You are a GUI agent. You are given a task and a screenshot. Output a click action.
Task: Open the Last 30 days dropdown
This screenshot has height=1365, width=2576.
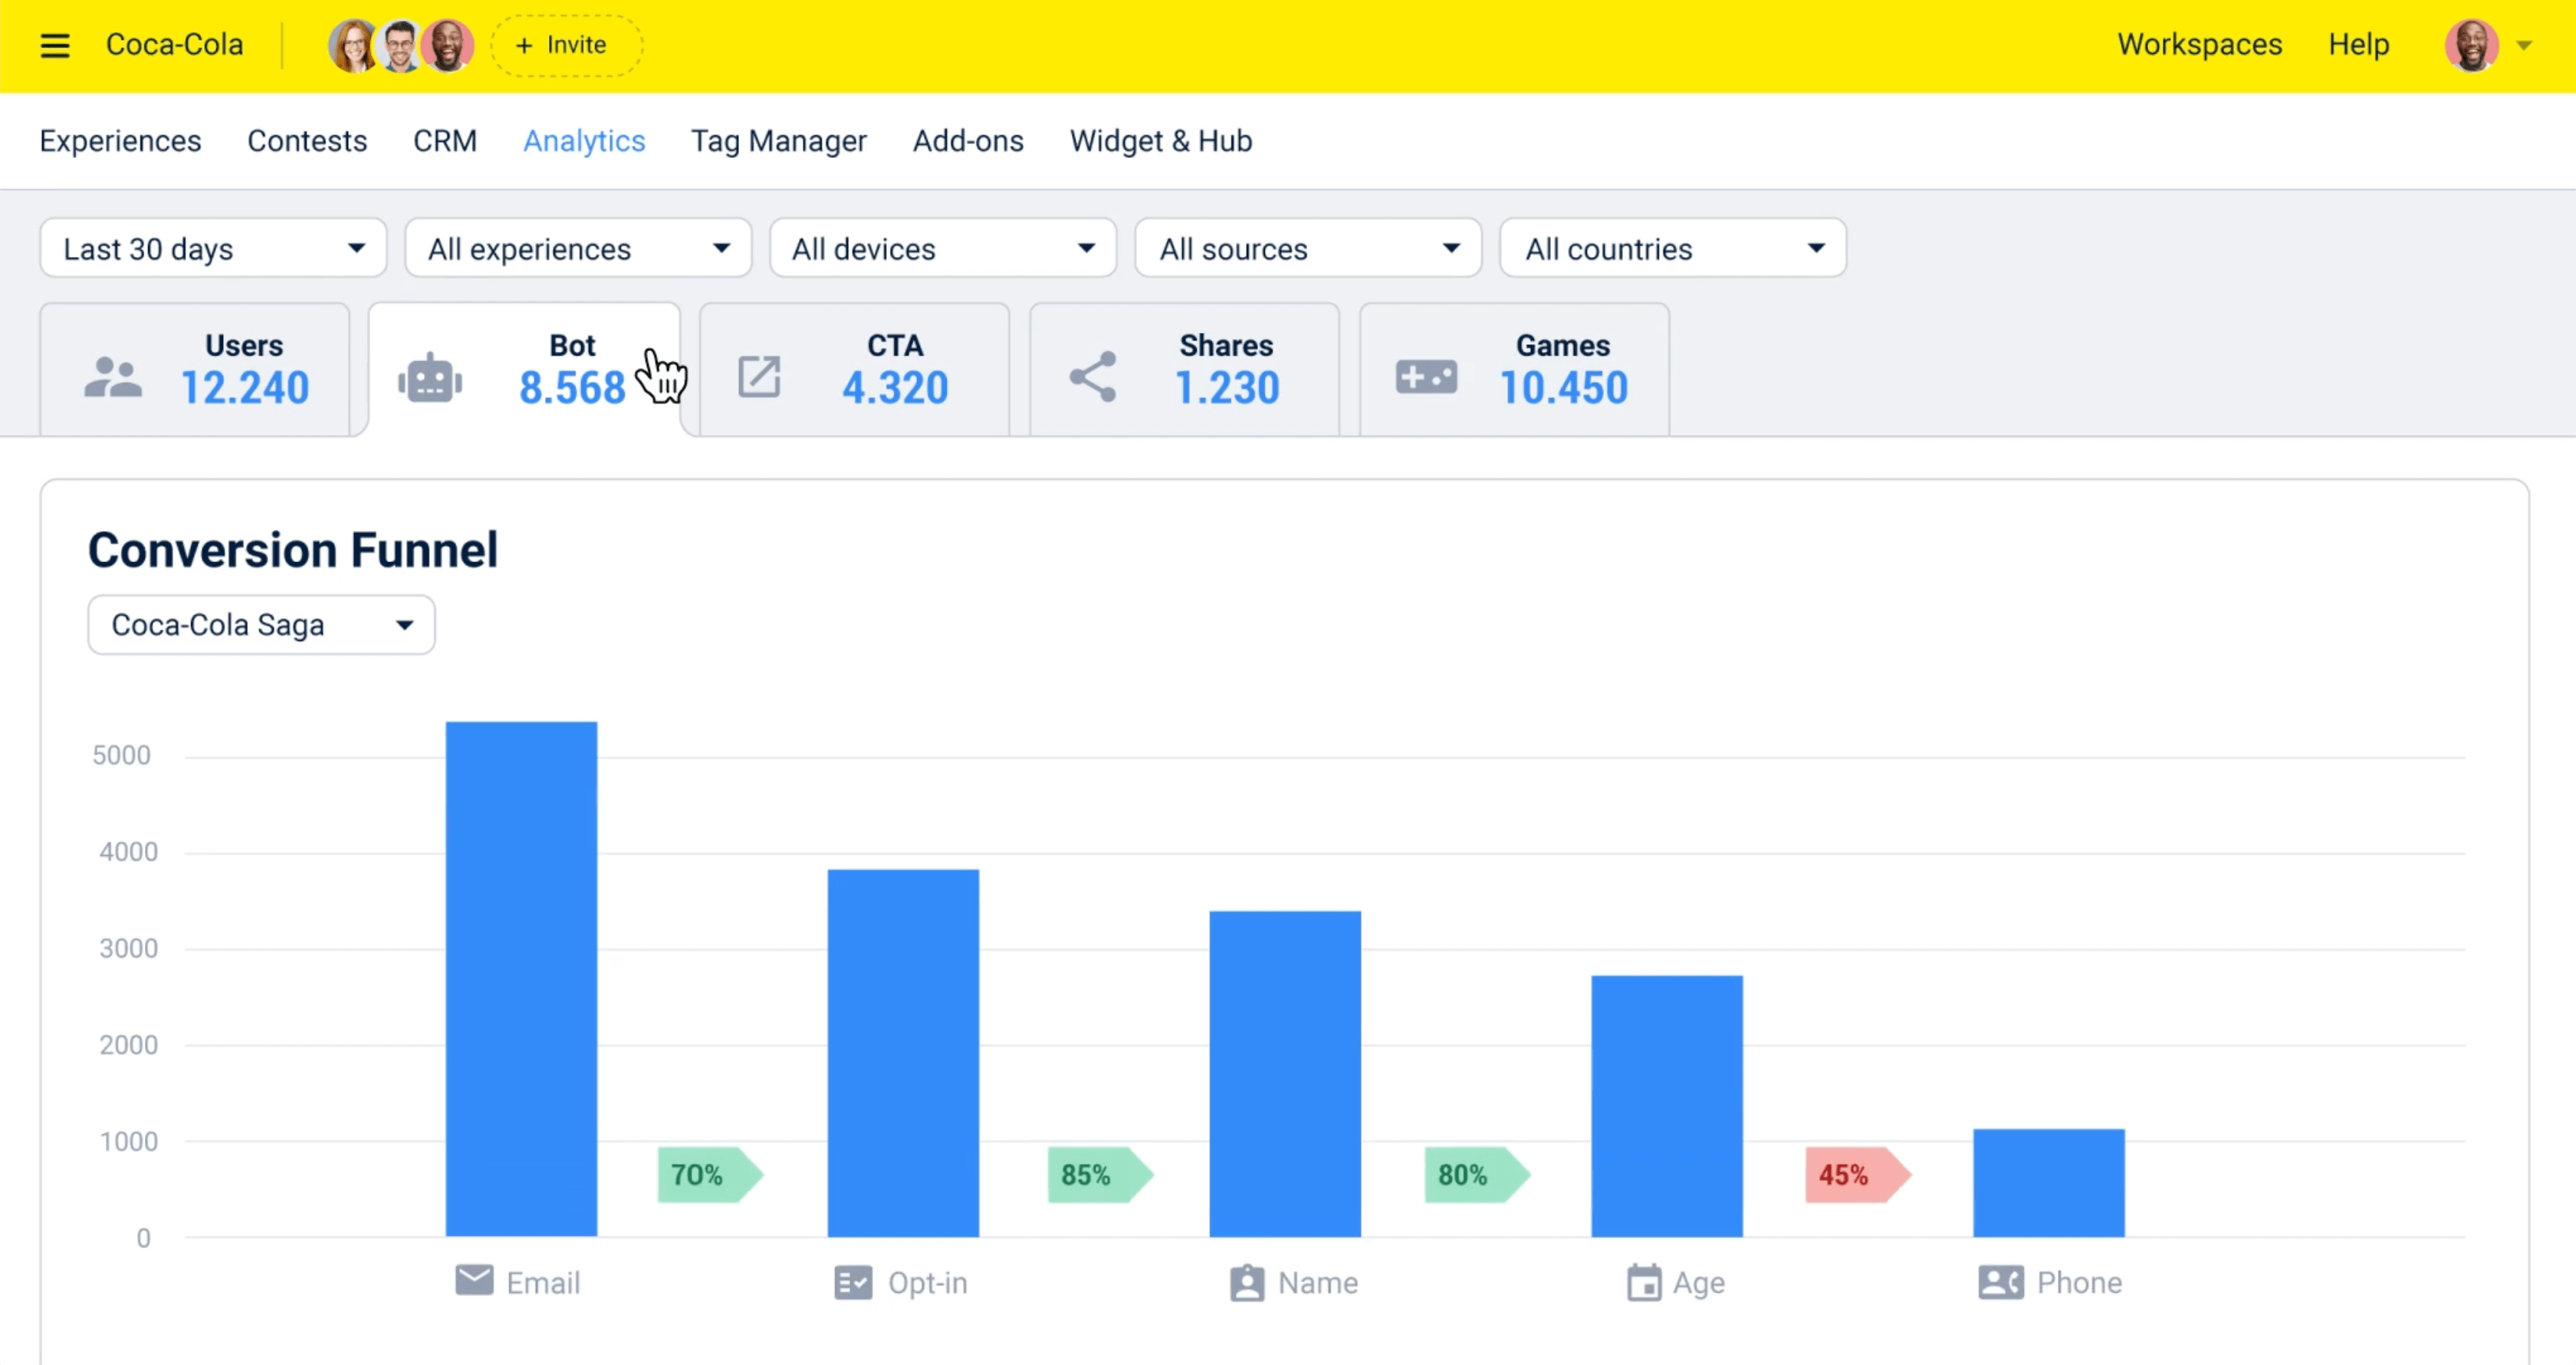(x=213, y=248)
